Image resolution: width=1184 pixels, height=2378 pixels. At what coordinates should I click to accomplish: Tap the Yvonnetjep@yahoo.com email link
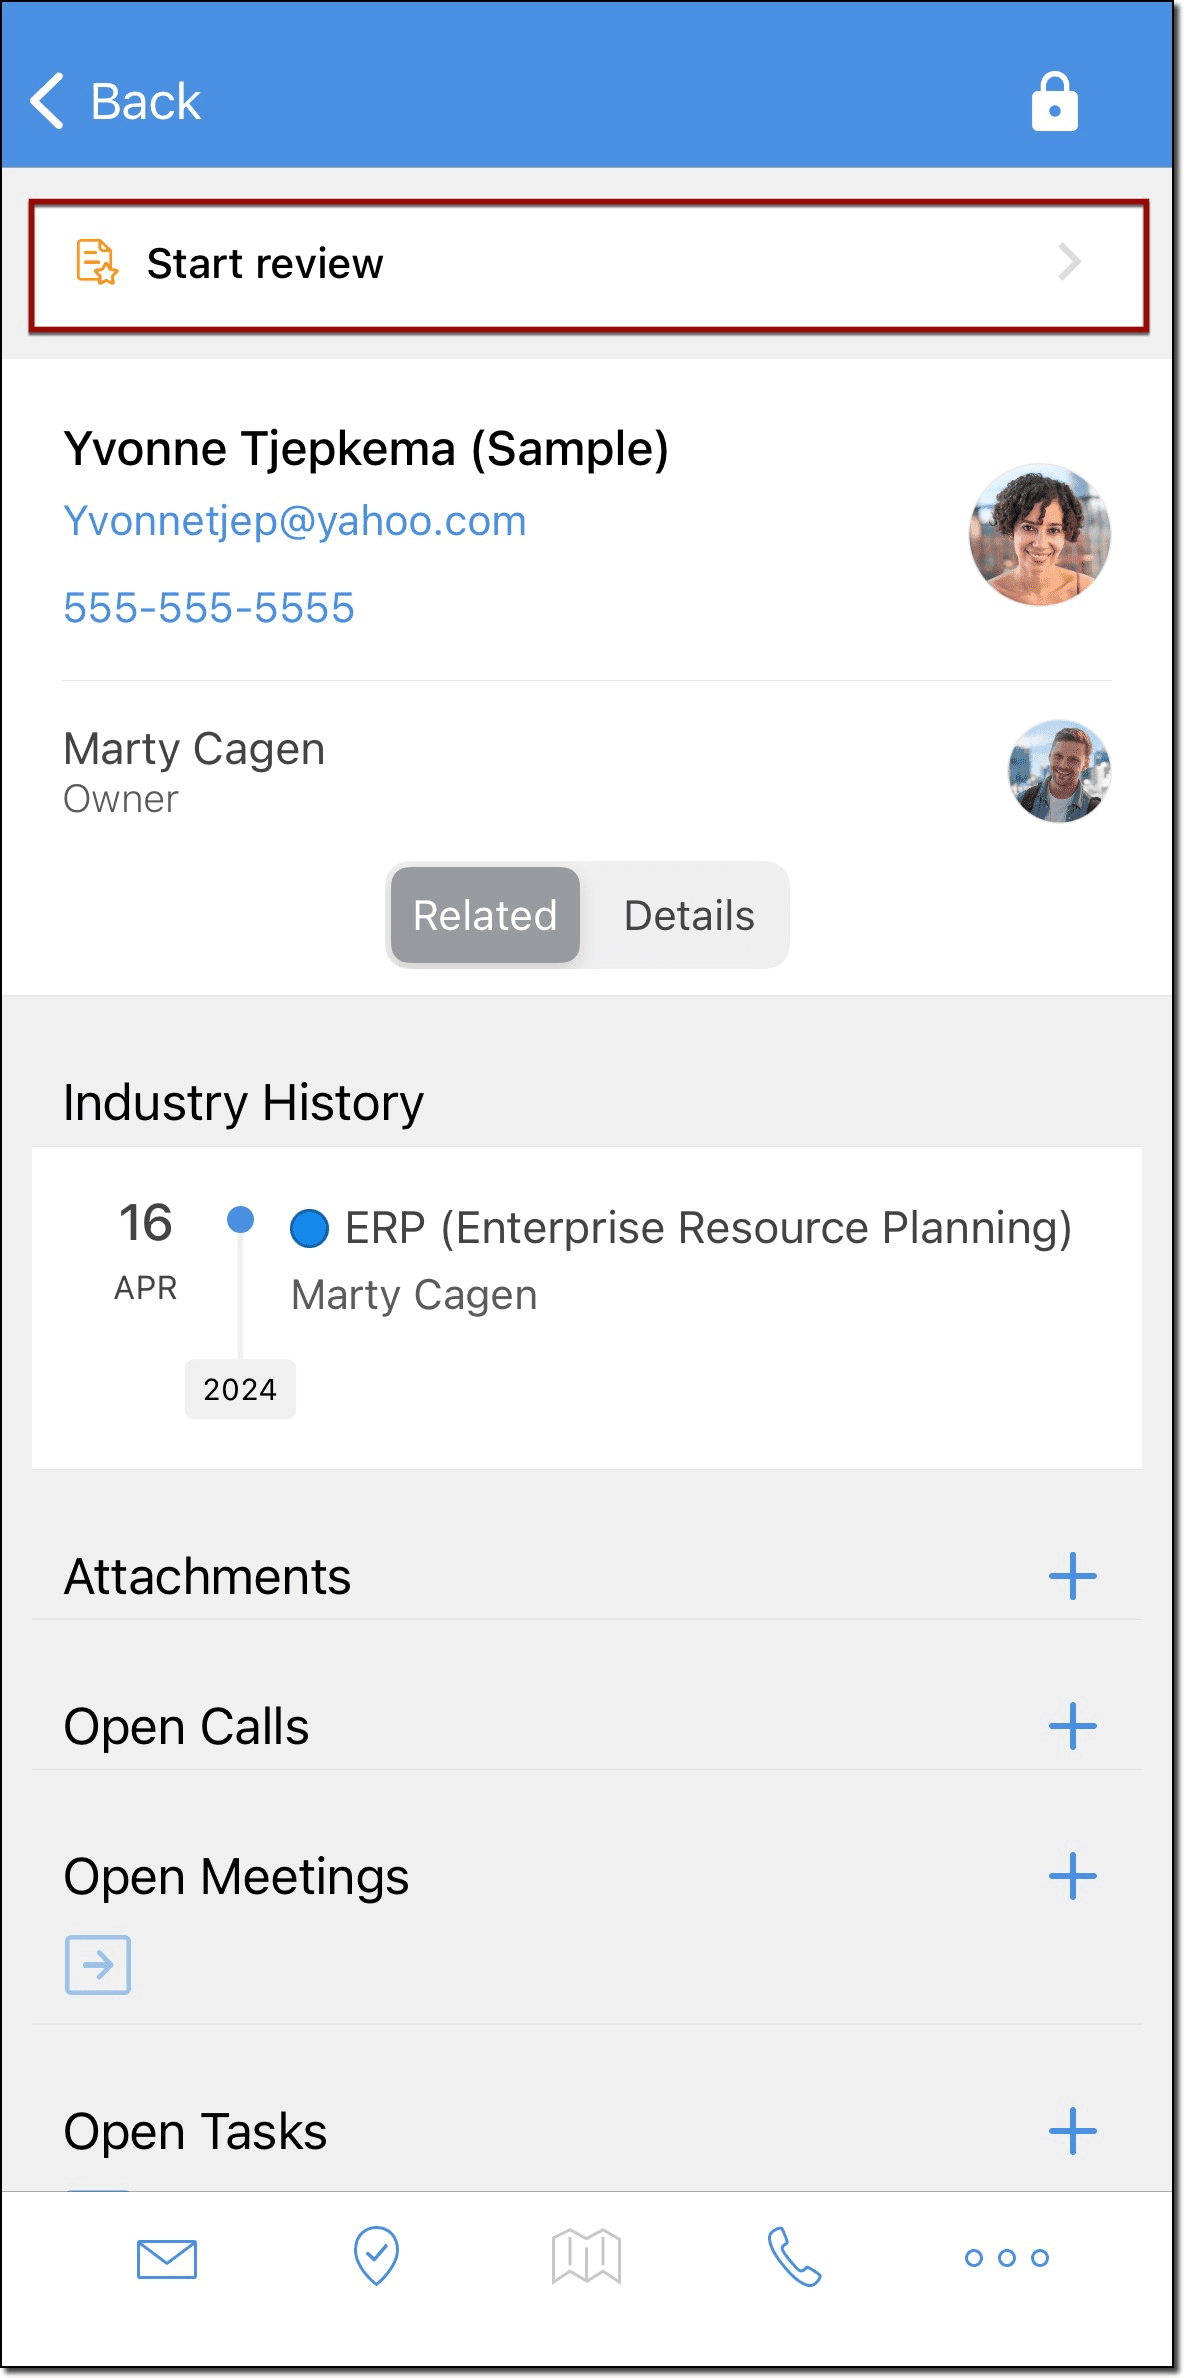295,521
